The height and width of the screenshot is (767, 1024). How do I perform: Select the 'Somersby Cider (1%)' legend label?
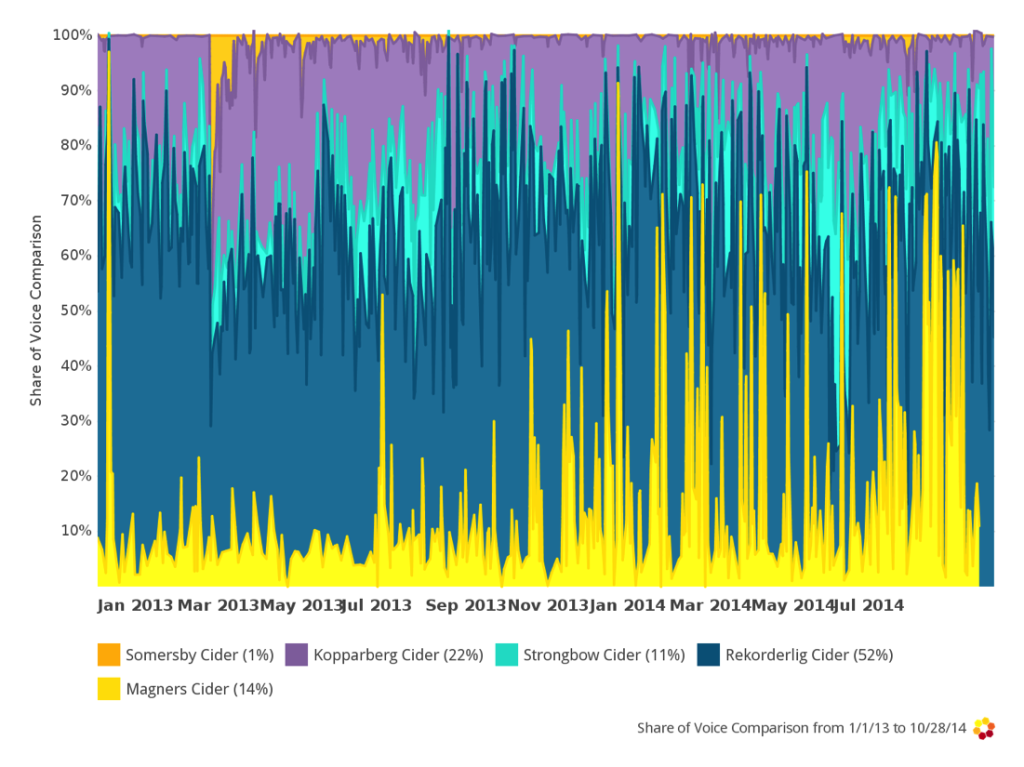point(200,655)
